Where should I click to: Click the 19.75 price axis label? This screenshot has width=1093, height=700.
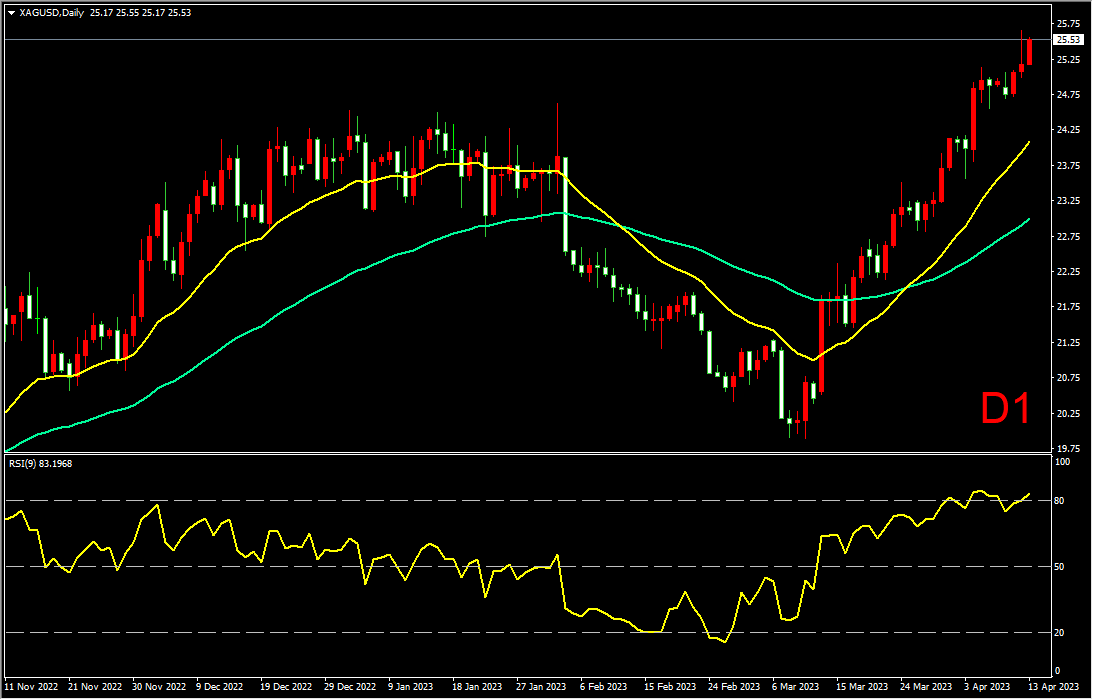(1067, 448)
